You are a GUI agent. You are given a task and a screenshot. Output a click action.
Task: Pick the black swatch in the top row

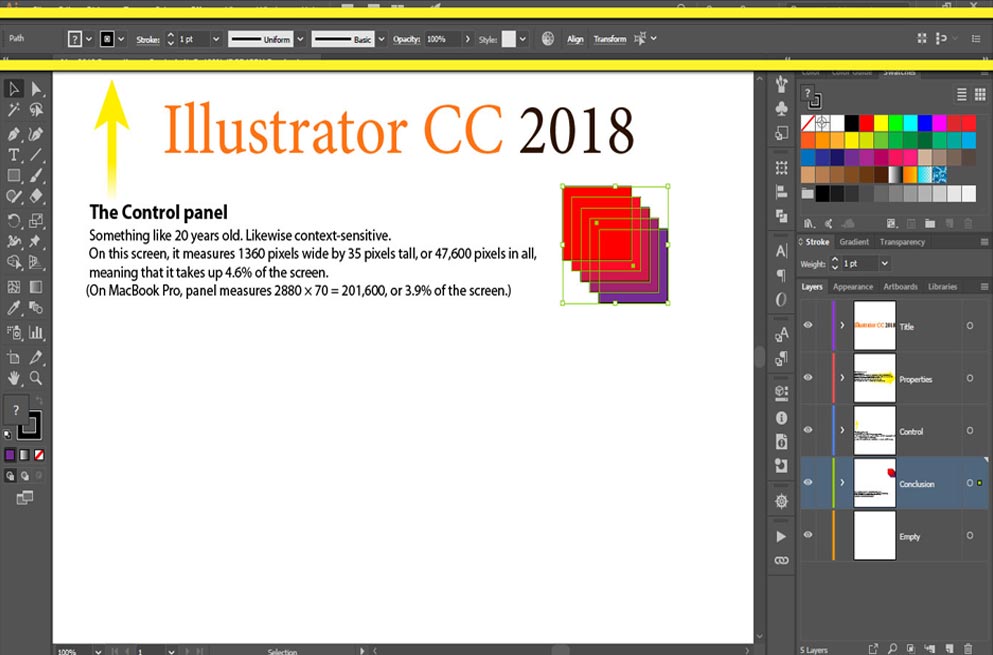[x=852, y=123]
